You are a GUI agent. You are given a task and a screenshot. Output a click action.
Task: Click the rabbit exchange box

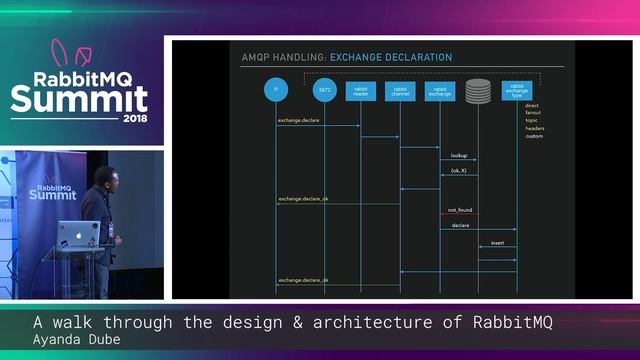(x=440, y=91)
